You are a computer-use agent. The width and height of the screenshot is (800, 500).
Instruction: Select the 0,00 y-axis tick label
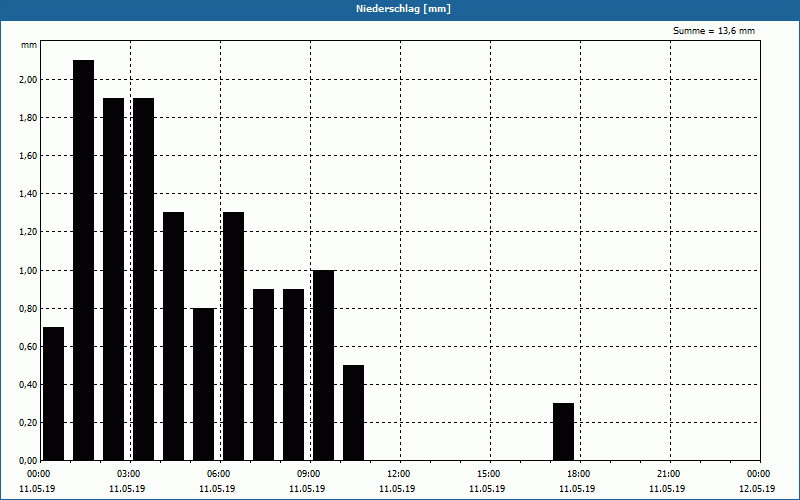[28, 461]
